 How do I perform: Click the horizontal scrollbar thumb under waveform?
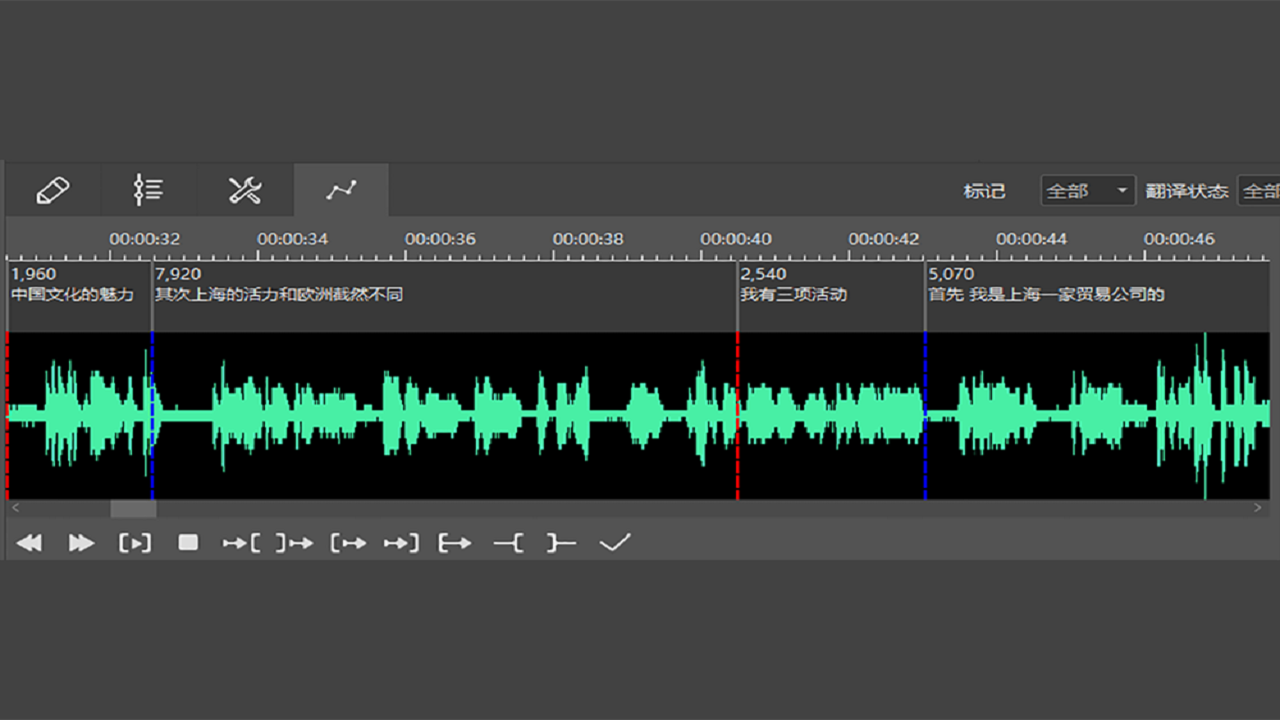[x=133, y=509]
